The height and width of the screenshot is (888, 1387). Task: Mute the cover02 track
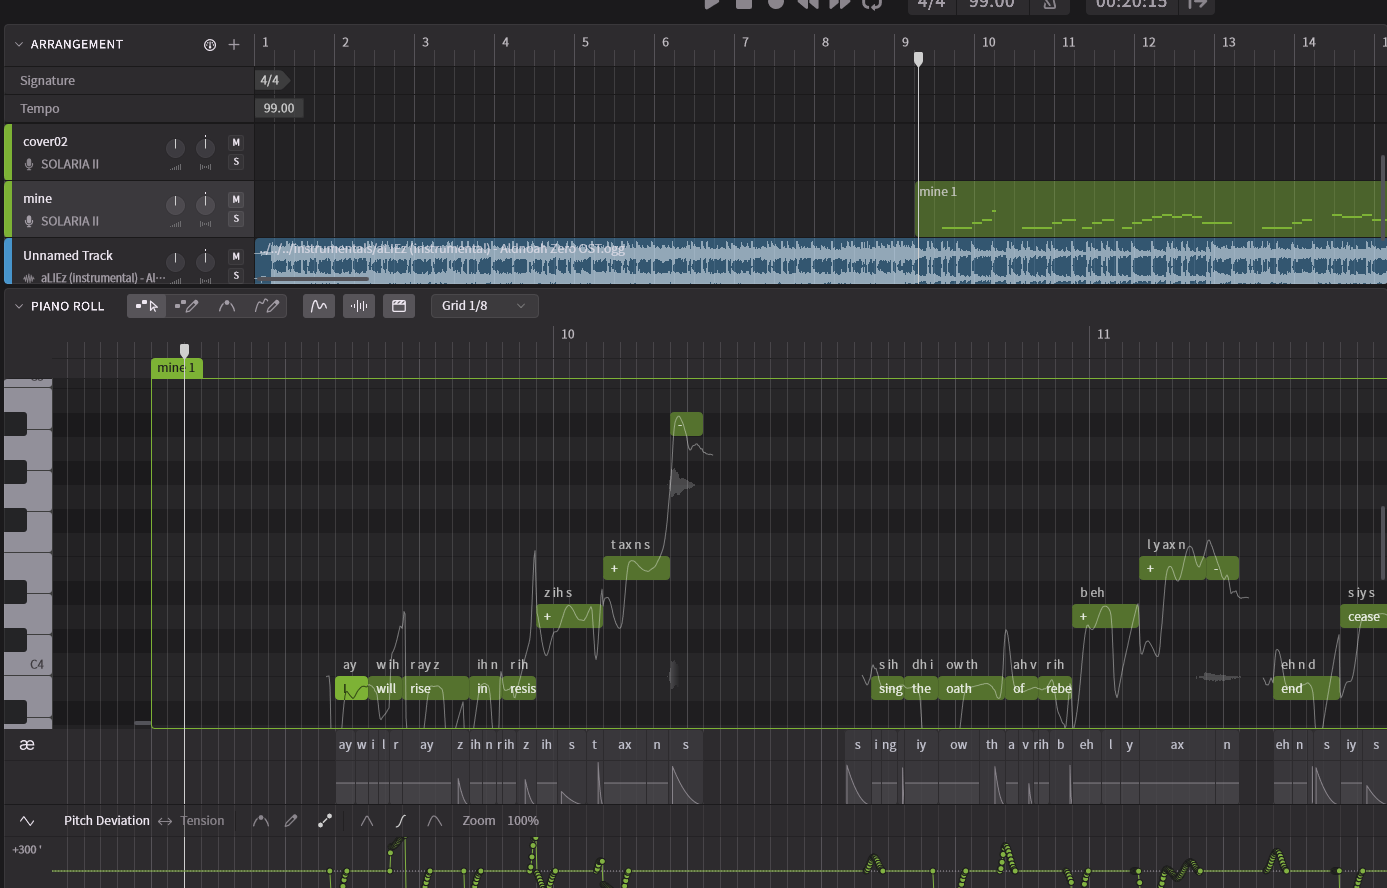pyautogui.click(x=236, y=143)
